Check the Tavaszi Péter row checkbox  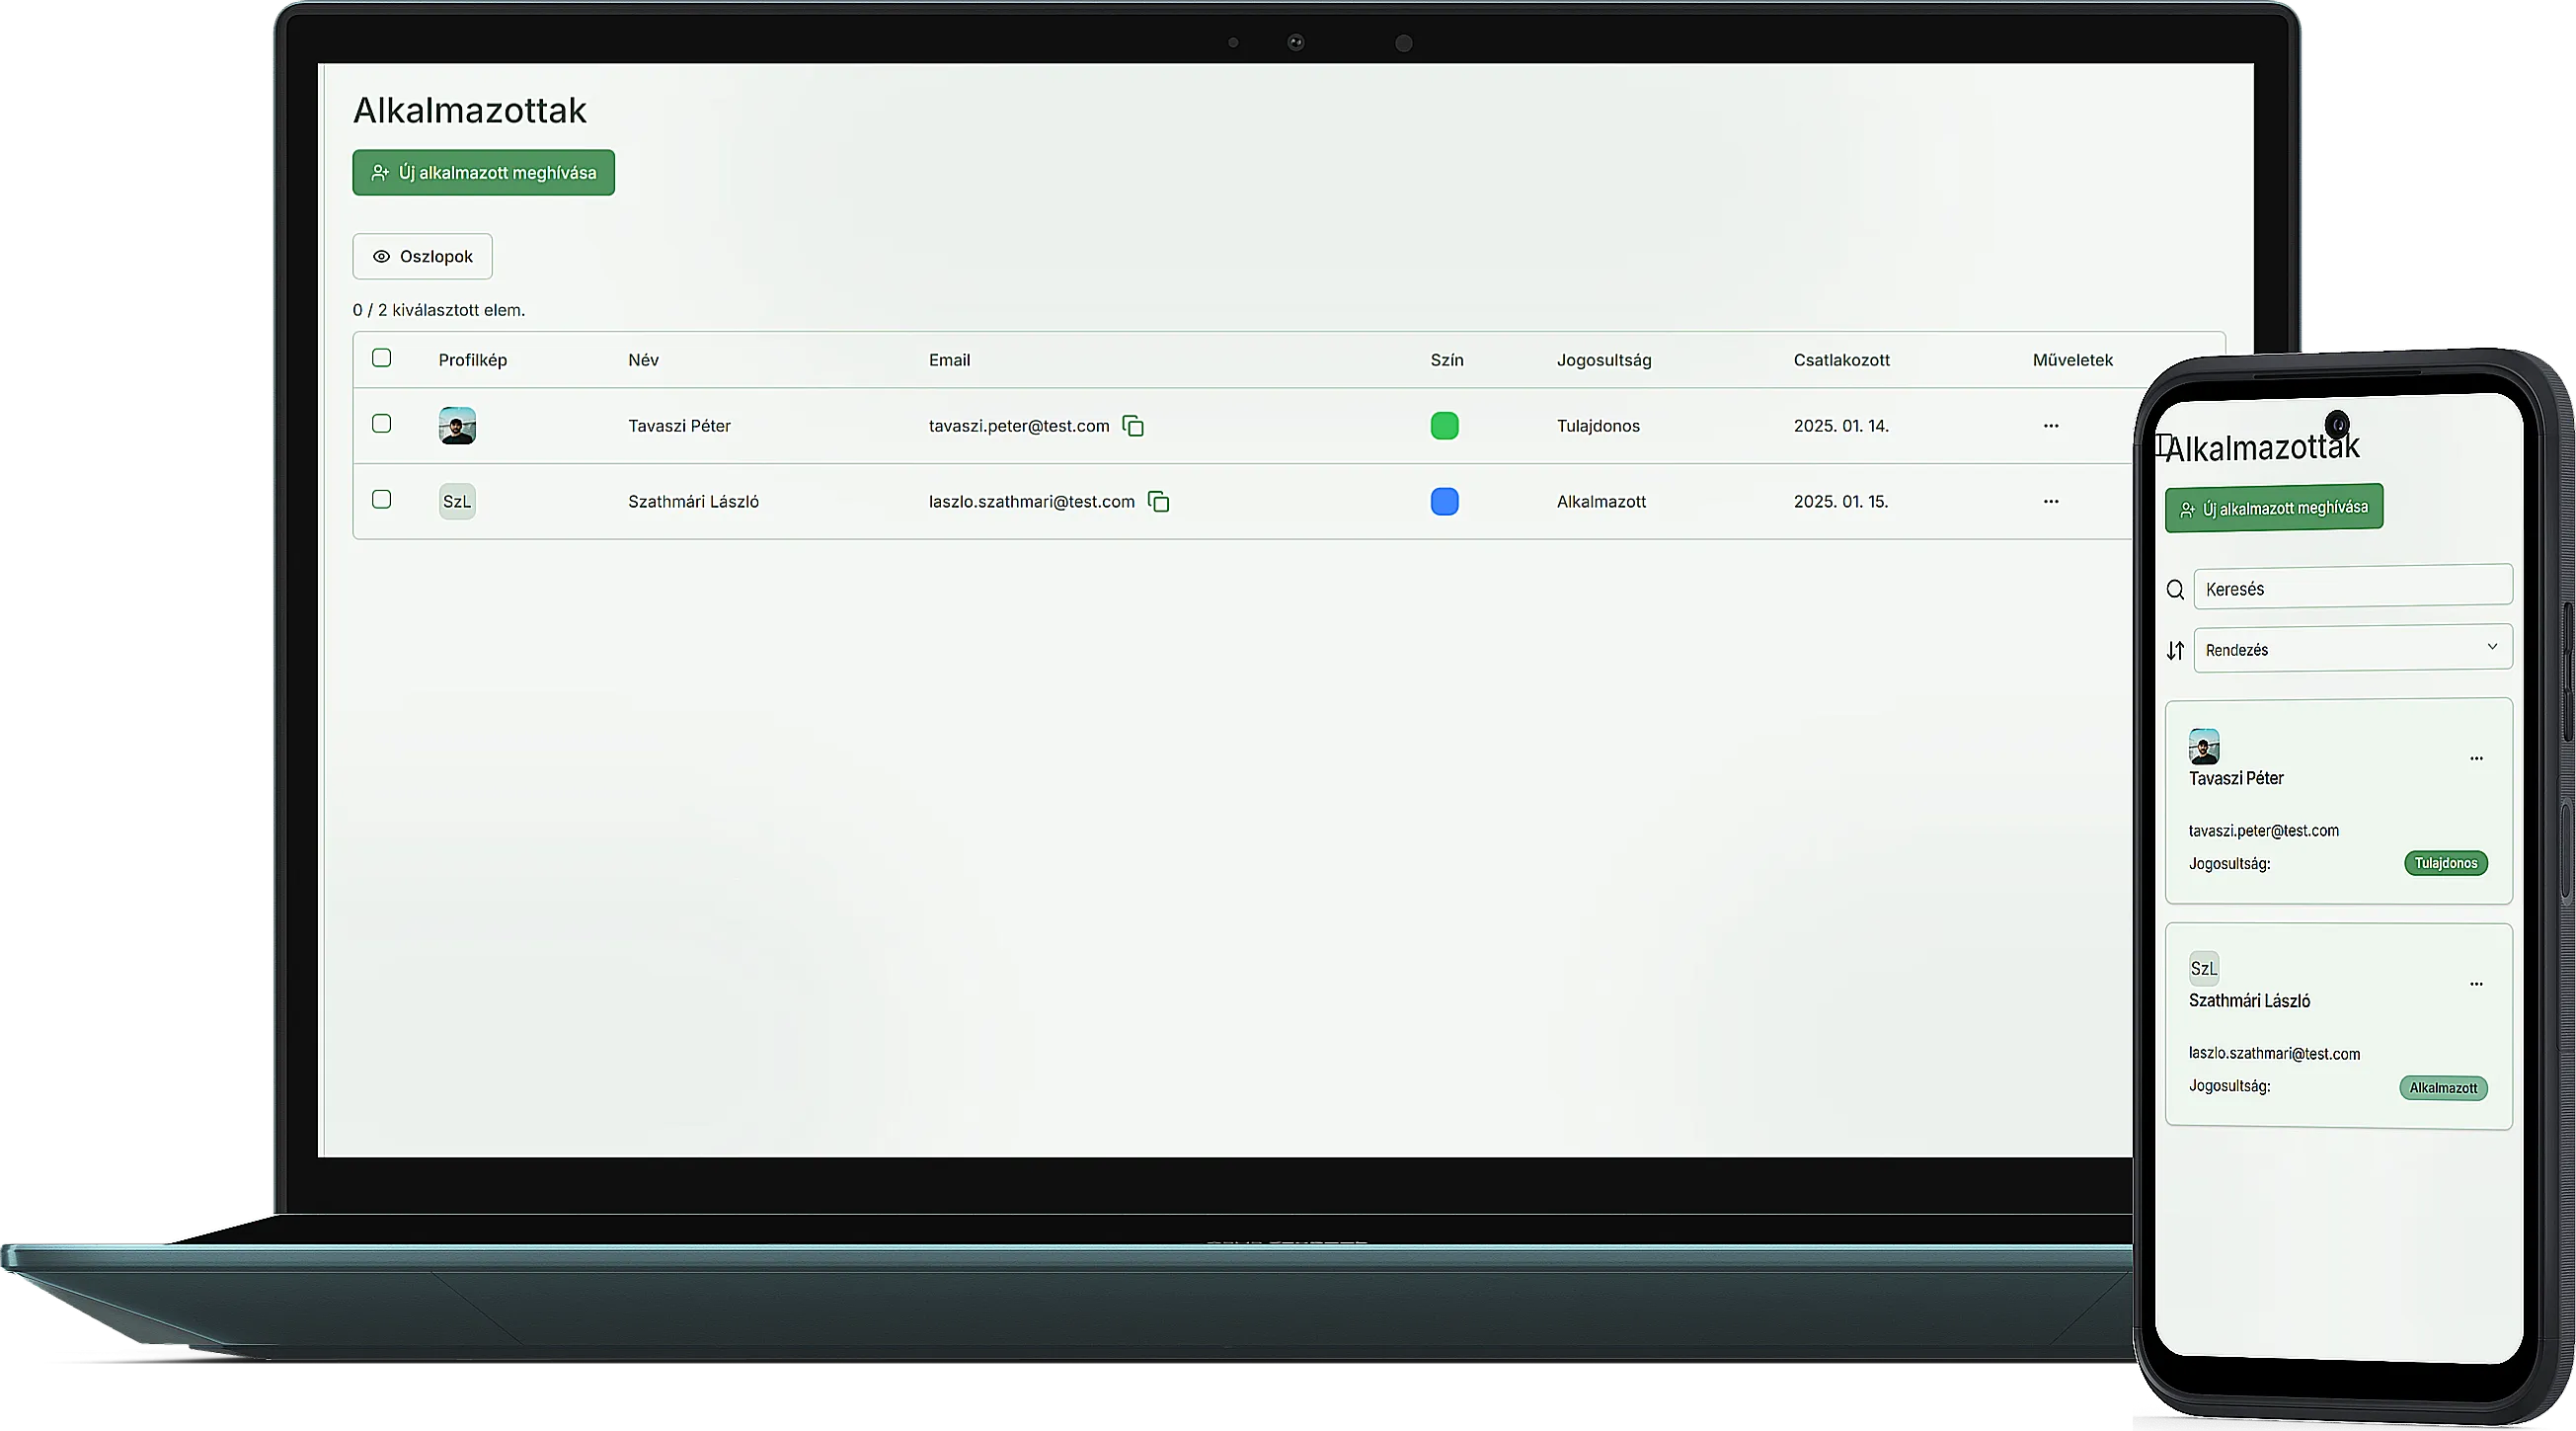[381, 424]
